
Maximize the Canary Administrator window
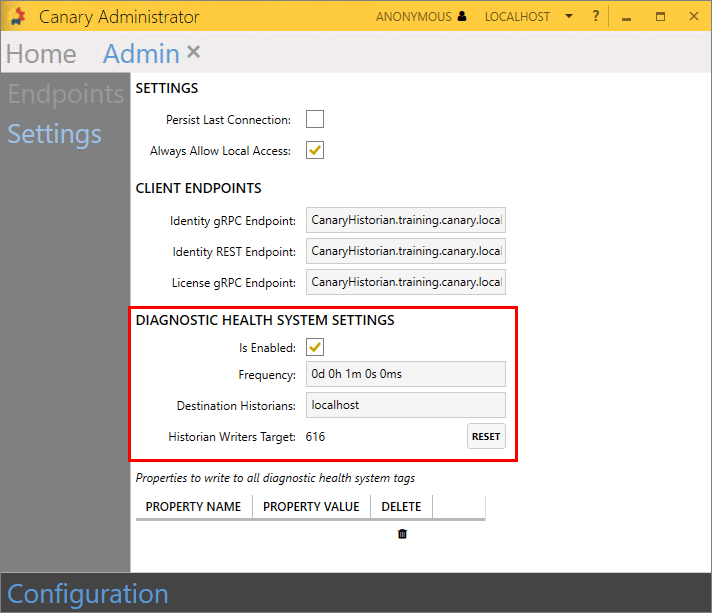tap(660, 17)
